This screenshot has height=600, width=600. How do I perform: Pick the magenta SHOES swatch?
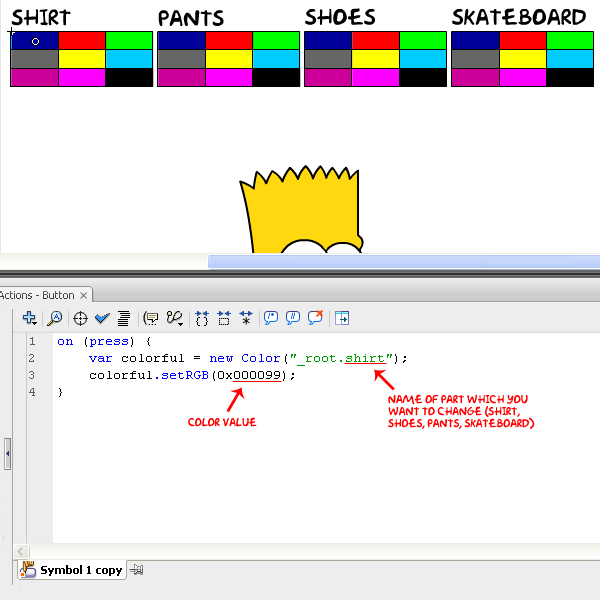(x=375, y=77)
